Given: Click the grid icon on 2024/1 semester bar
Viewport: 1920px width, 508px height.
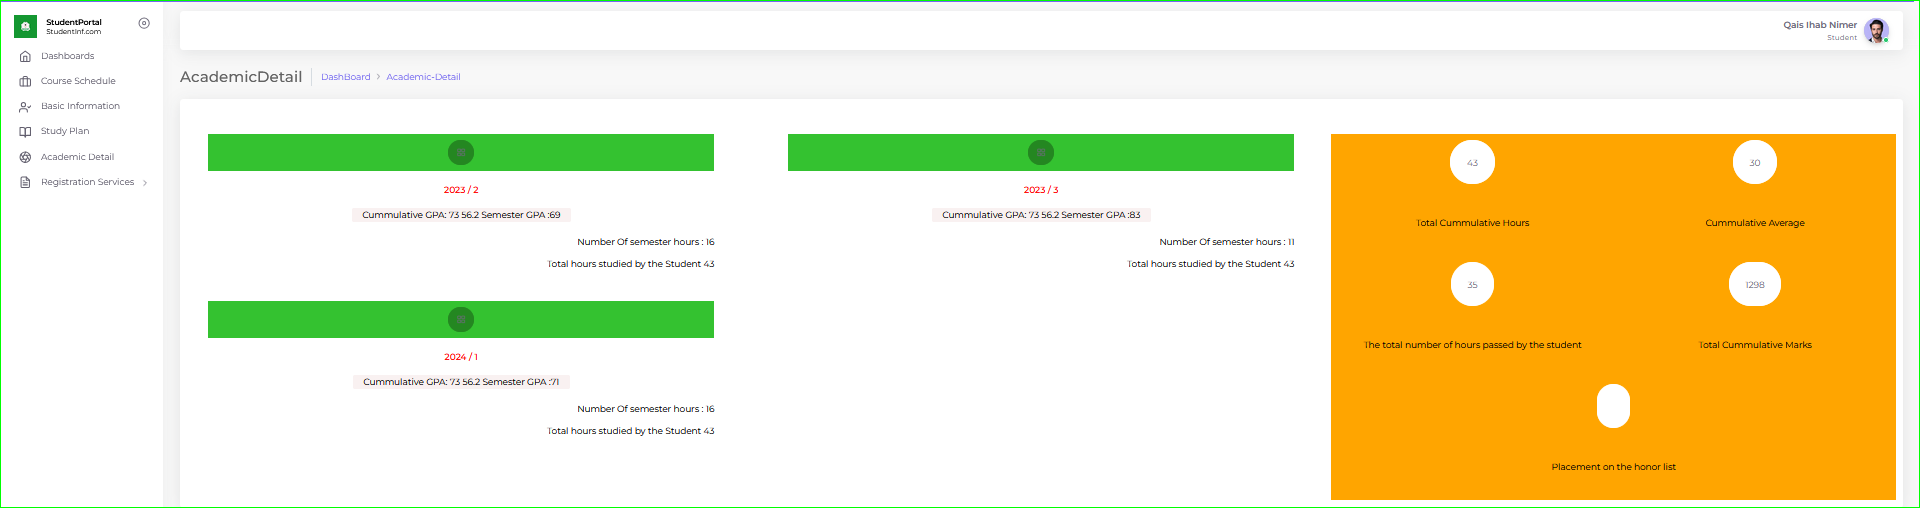Looking at the screenshot, I should point(461,320).
